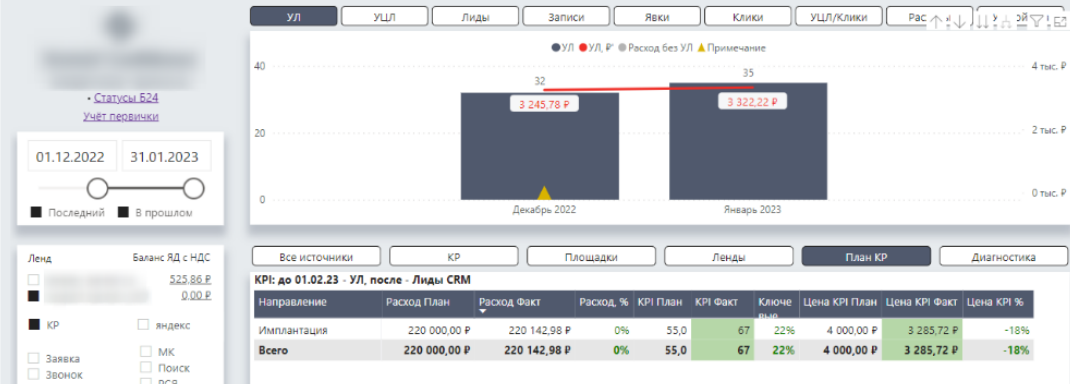The height and width of the screenshot is (384, 1070).
Task: Check the Поиск checkbox
Action: click(x=145, y=368)
